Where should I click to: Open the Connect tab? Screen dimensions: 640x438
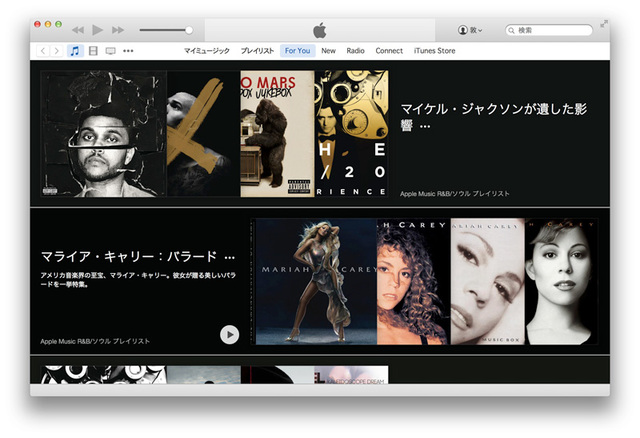click(389, 51)
